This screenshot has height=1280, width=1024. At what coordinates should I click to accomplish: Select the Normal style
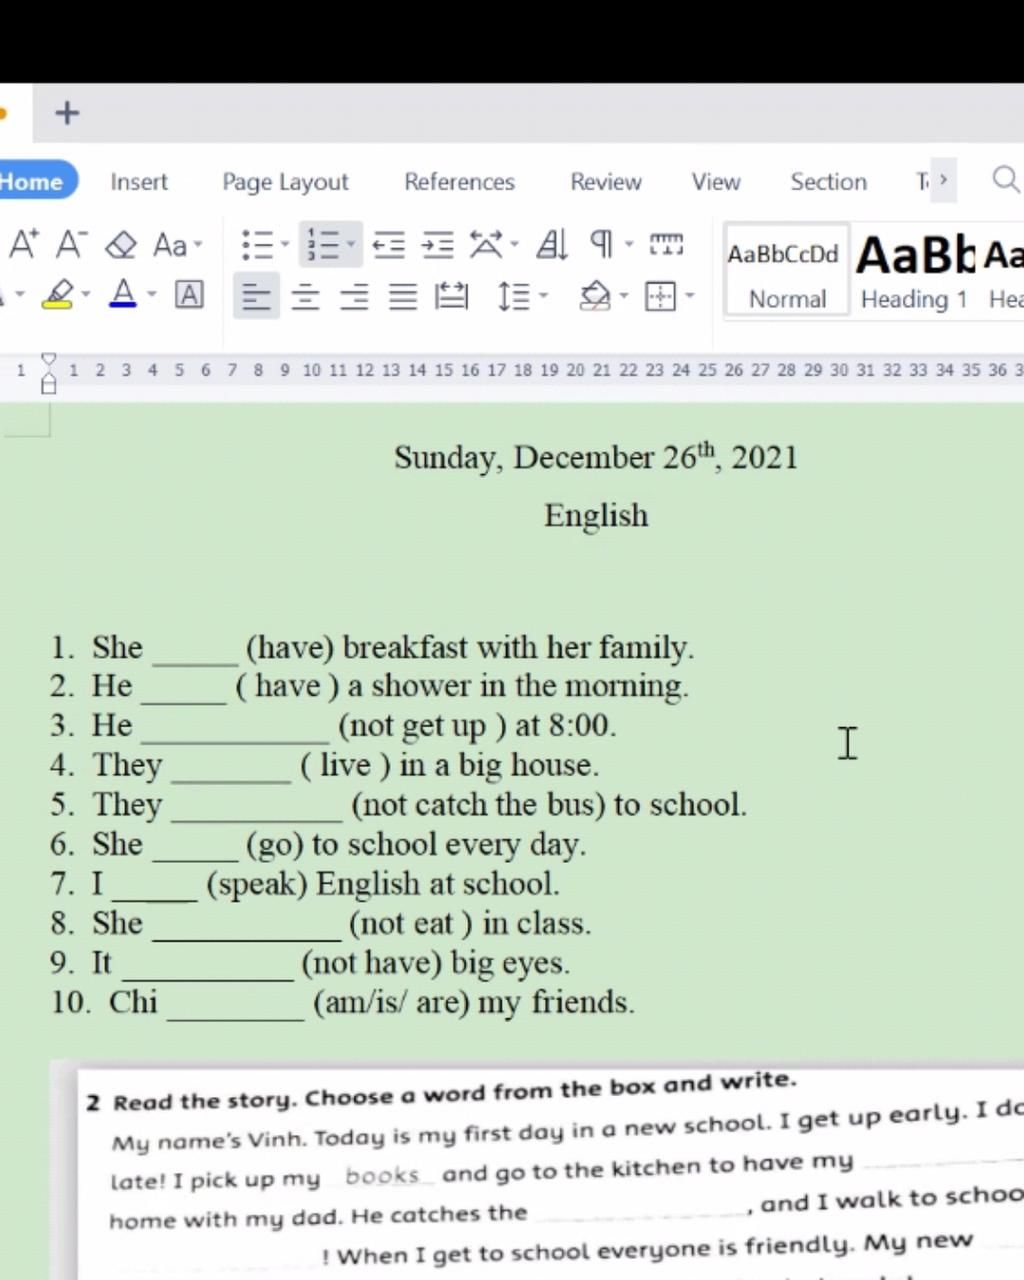[787, 270]
